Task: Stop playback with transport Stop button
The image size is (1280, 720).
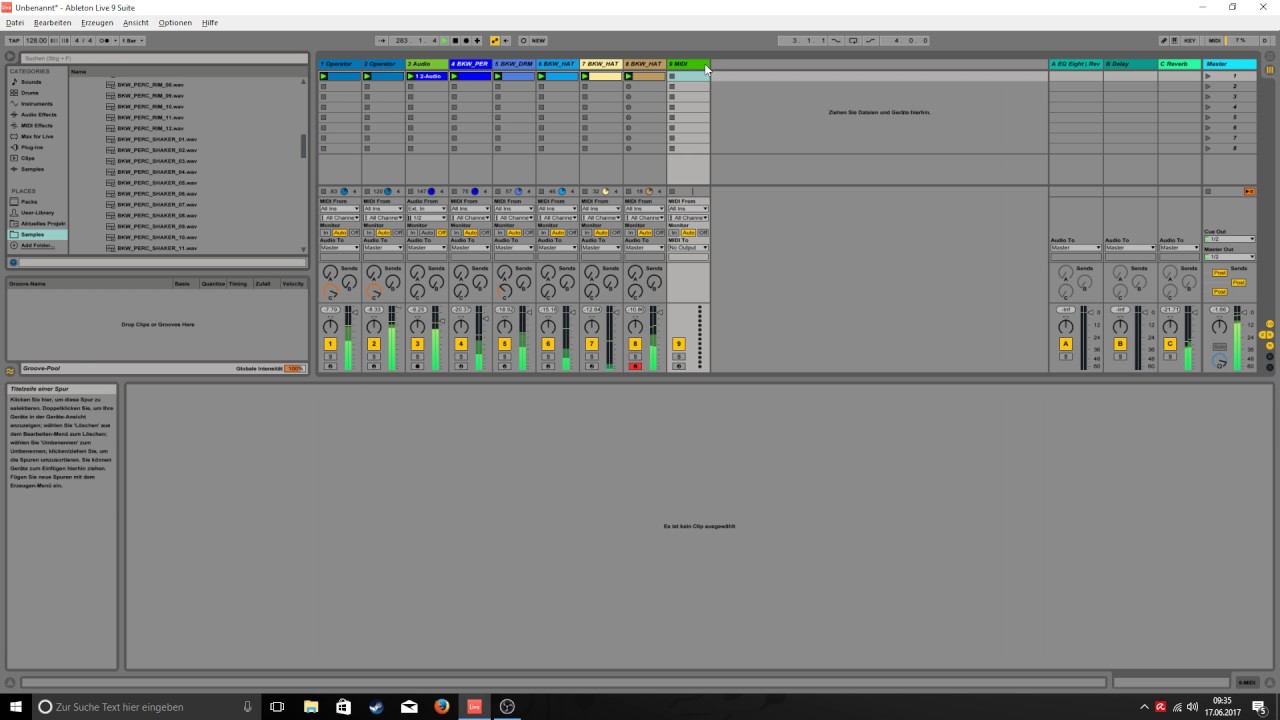Action: coord(455,41)
